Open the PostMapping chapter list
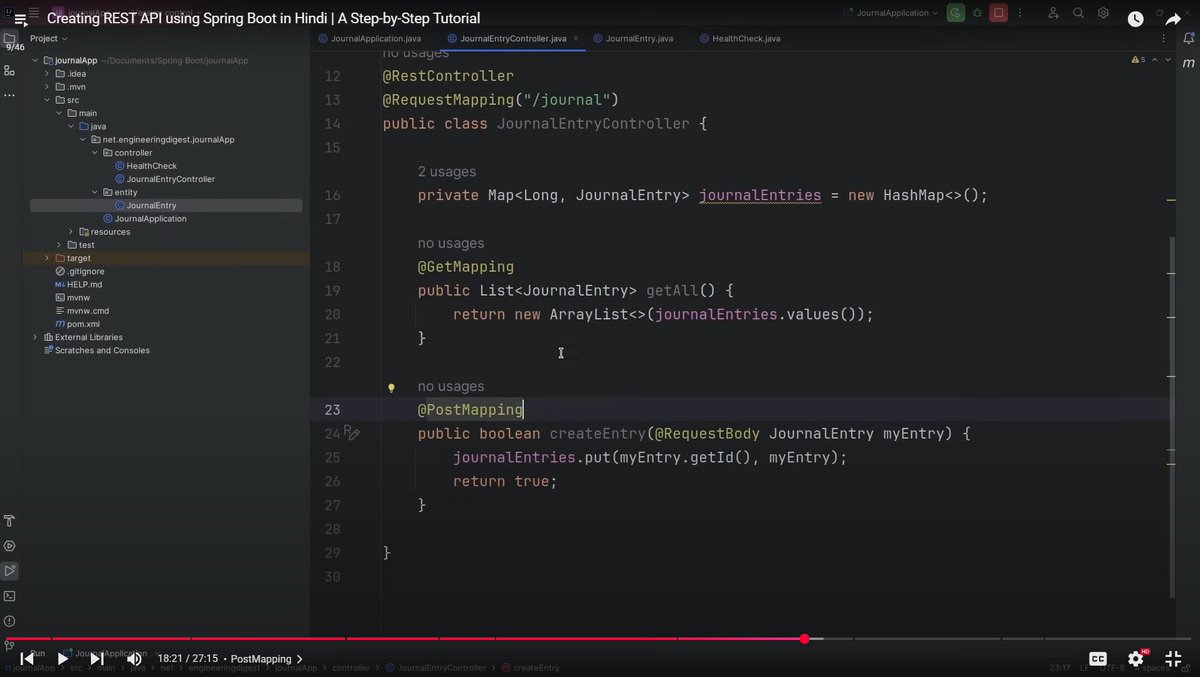 (x=266, y=659)
